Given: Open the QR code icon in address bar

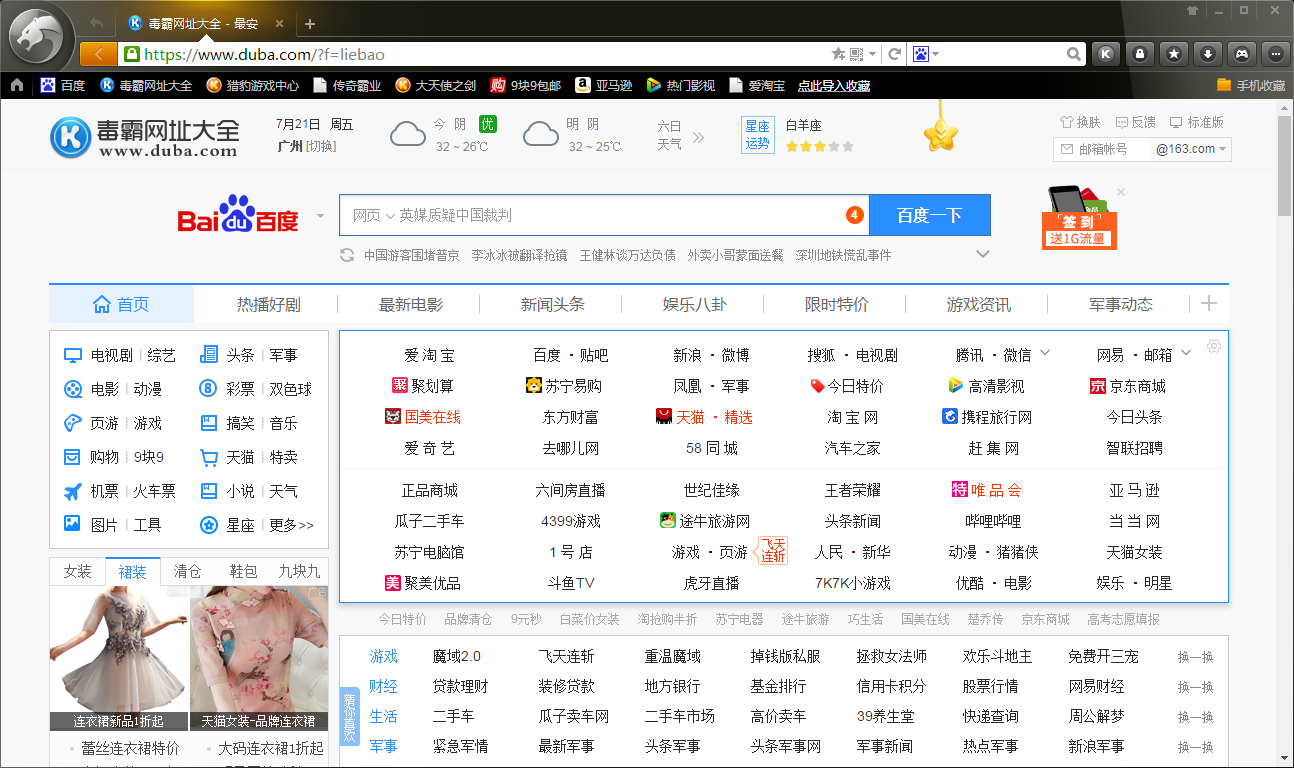Looking at the screenshot, I should (x=857, y=54).
